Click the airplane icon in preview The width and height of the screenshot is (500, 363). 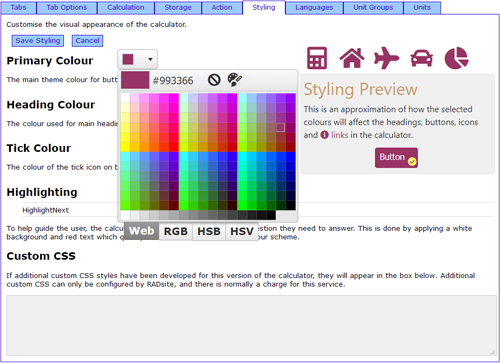point(386,58)
